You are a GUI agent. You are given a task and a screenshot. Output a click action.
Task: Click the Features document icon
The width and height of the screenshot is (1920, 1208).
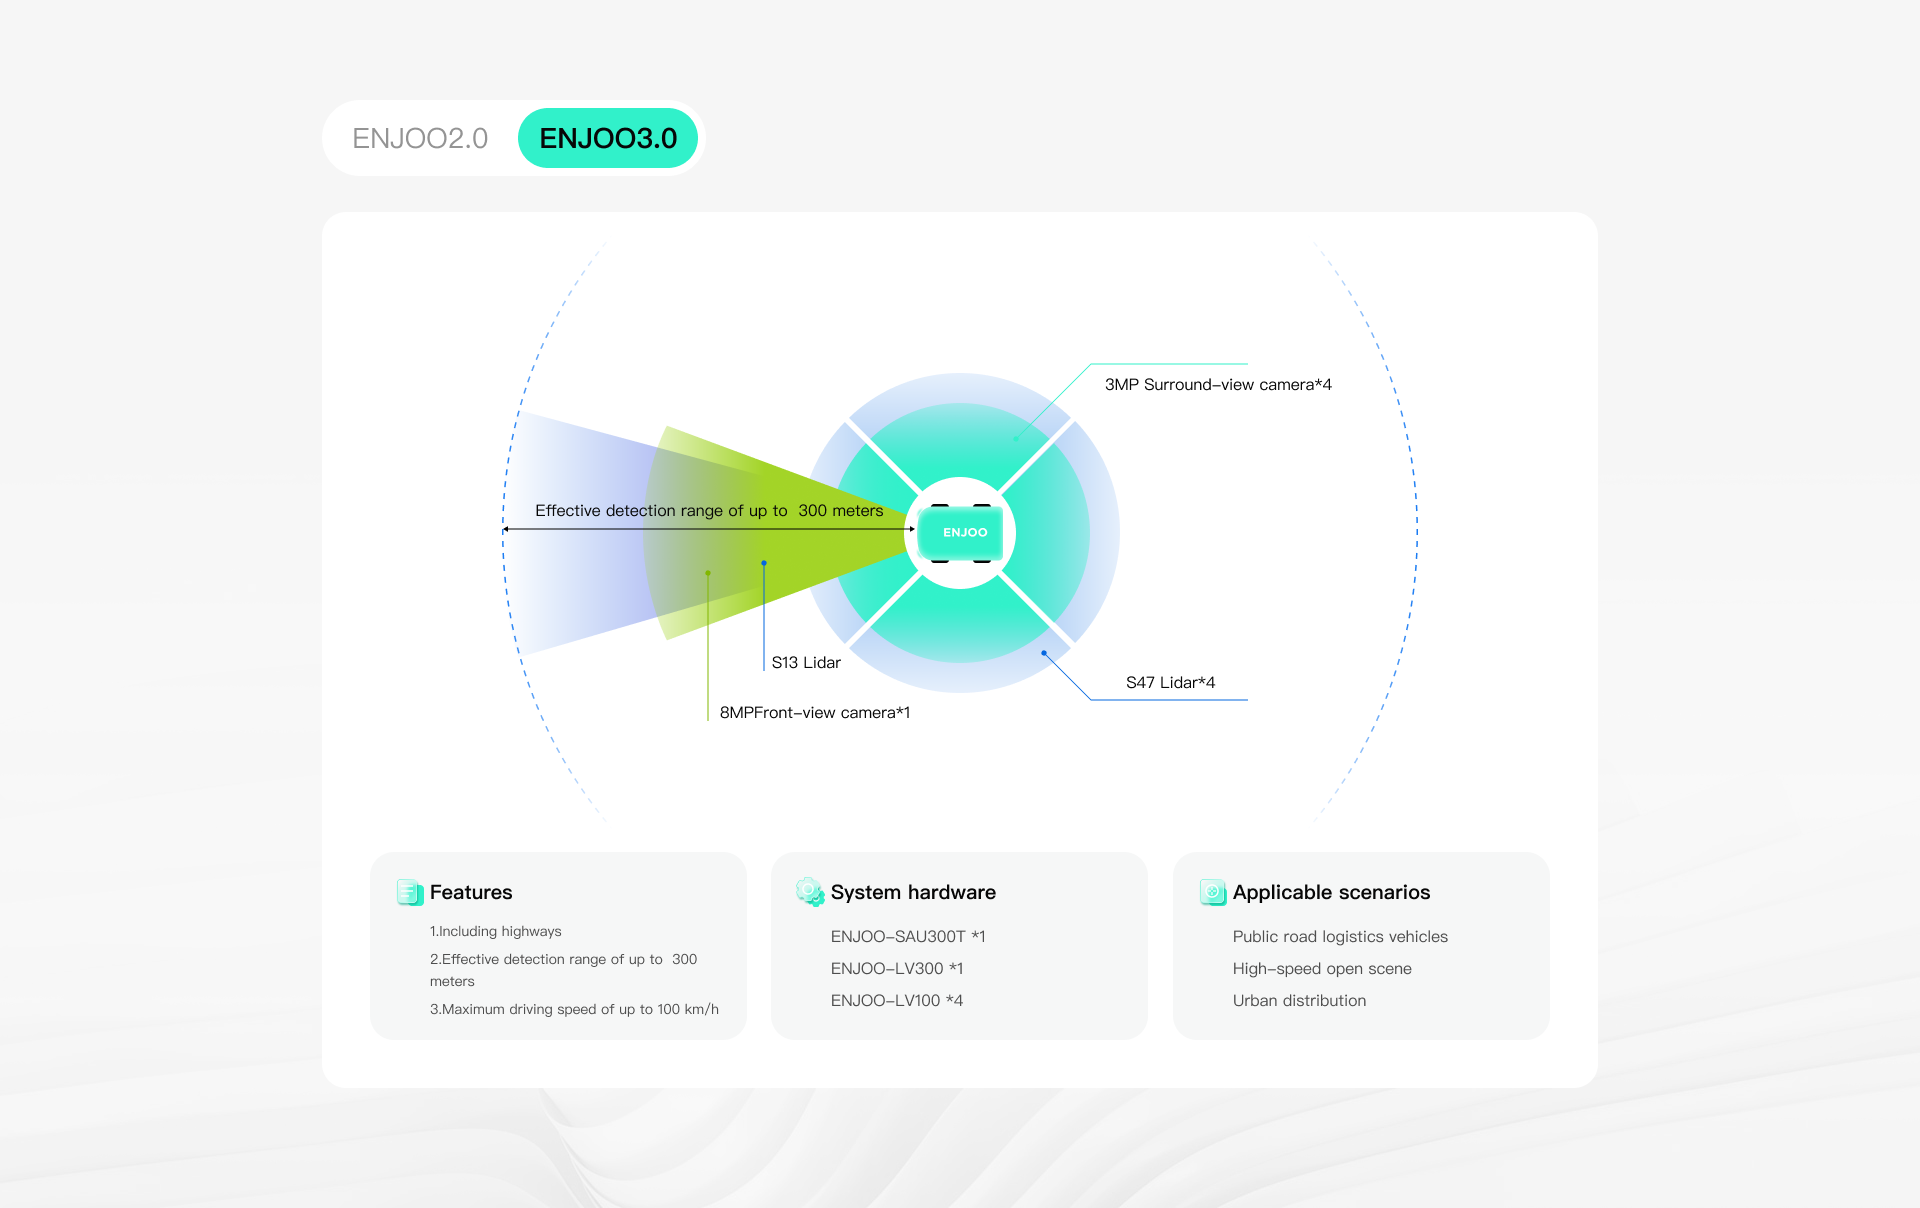(410, 892)
